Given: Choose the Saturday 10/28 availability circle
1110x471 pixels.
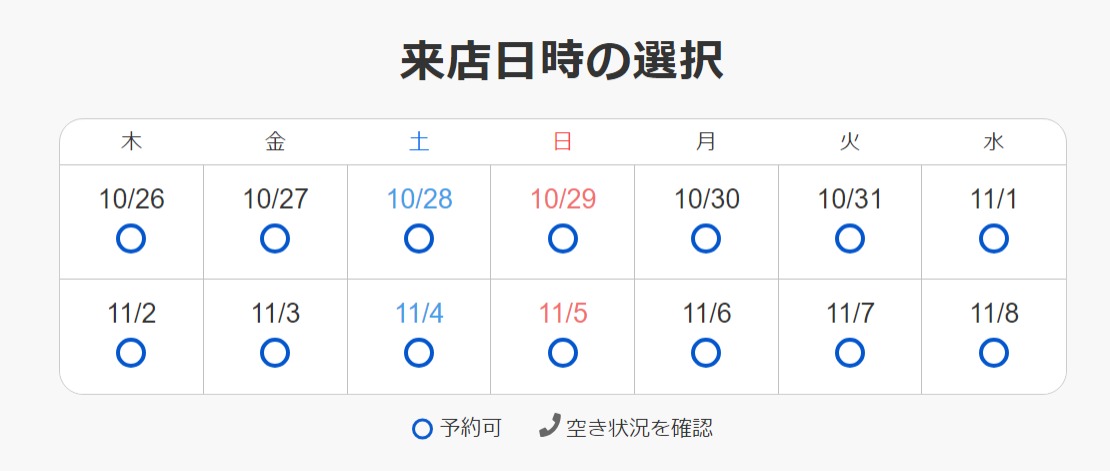Looking at the screenshot, I should tap(419, 239).
